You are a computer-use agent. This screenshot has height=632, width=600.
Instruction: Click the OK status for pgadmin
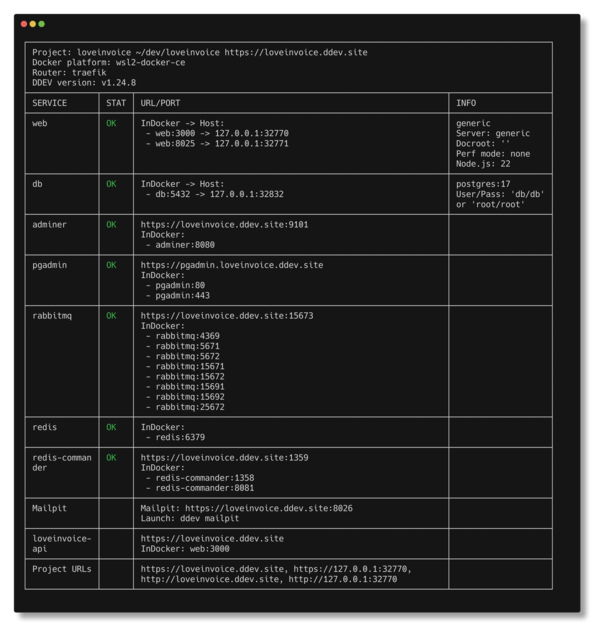point(111,265)
